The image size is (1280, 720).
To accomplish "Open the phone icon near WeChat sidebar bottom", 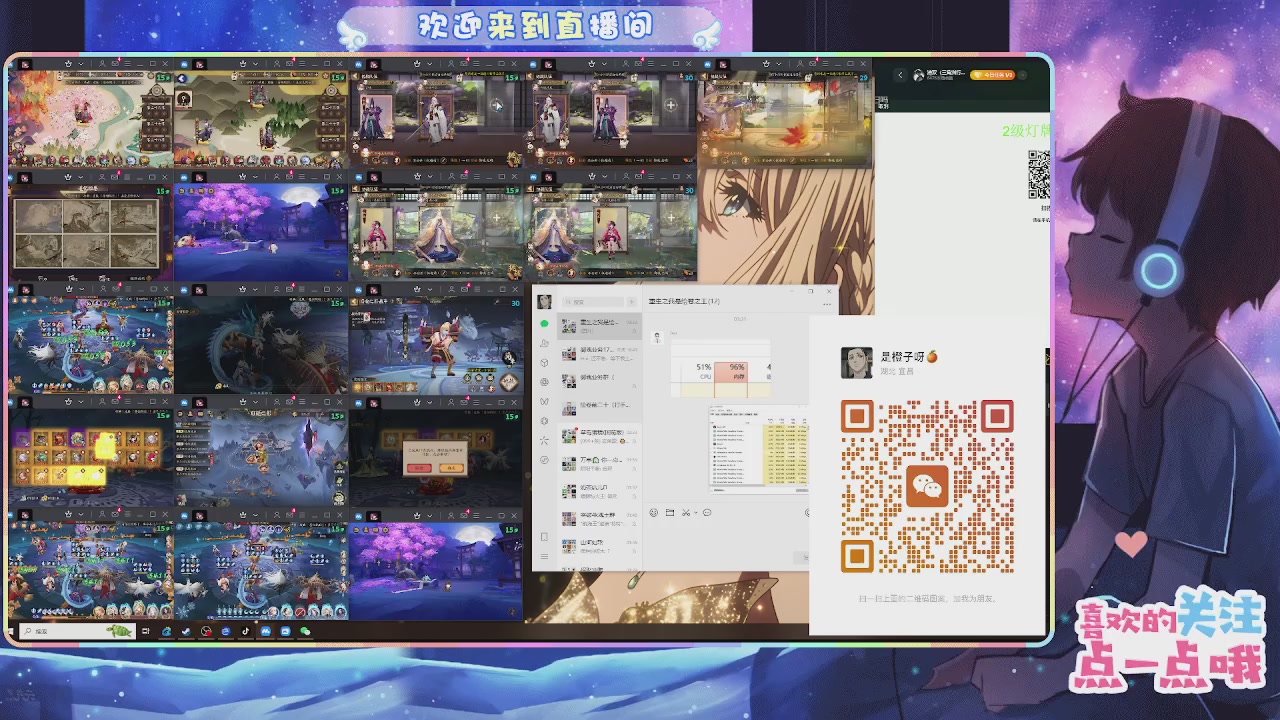I will [x=545, y=537].
